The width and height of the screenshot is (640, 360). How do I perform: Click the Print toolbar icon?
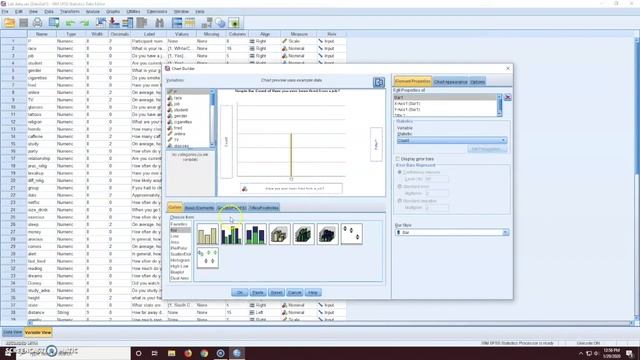[x=38, y=23]
